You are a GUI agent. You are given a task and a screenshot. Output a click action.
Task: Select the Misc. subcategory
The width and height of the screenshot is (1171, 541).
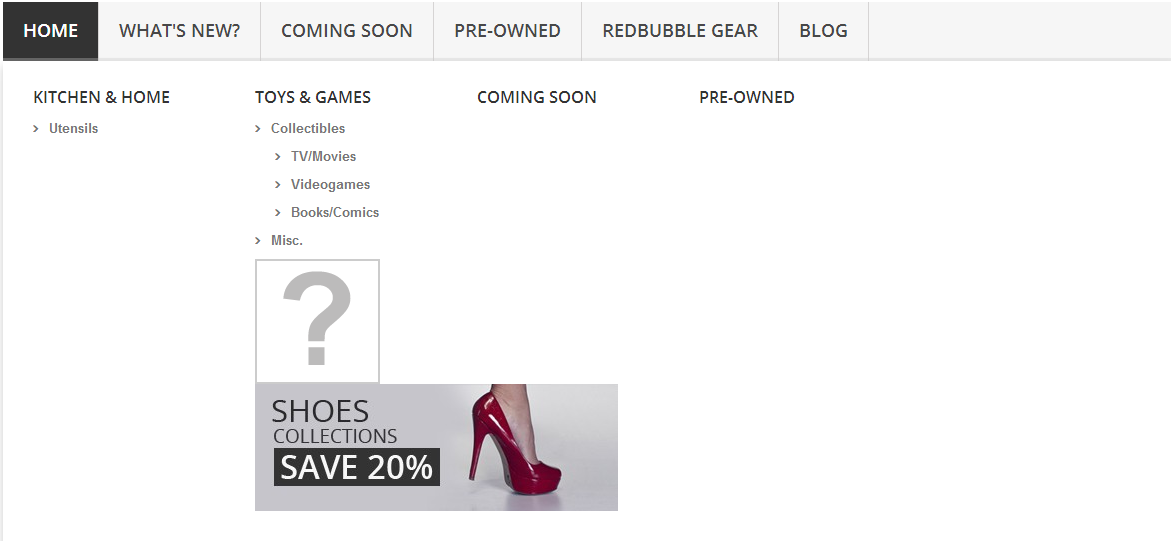pyautogui.click(x=287, y=241)
